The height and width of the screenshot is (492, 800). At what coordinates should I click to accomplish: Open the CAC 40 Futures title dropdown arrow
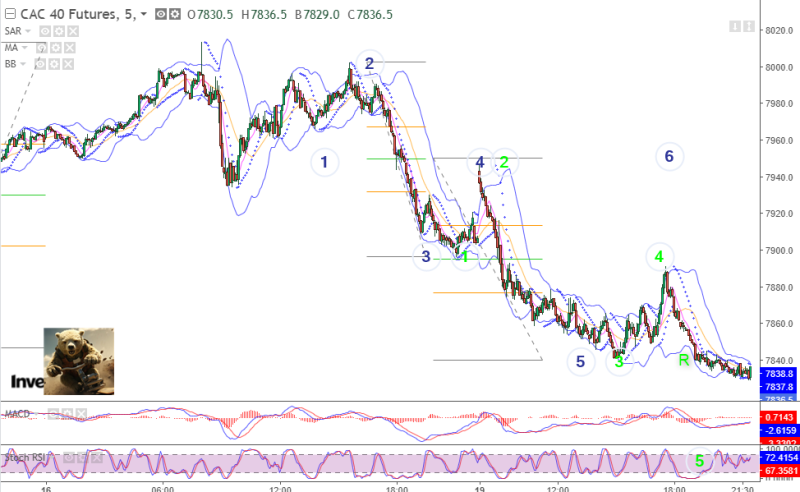click(144, 14)
